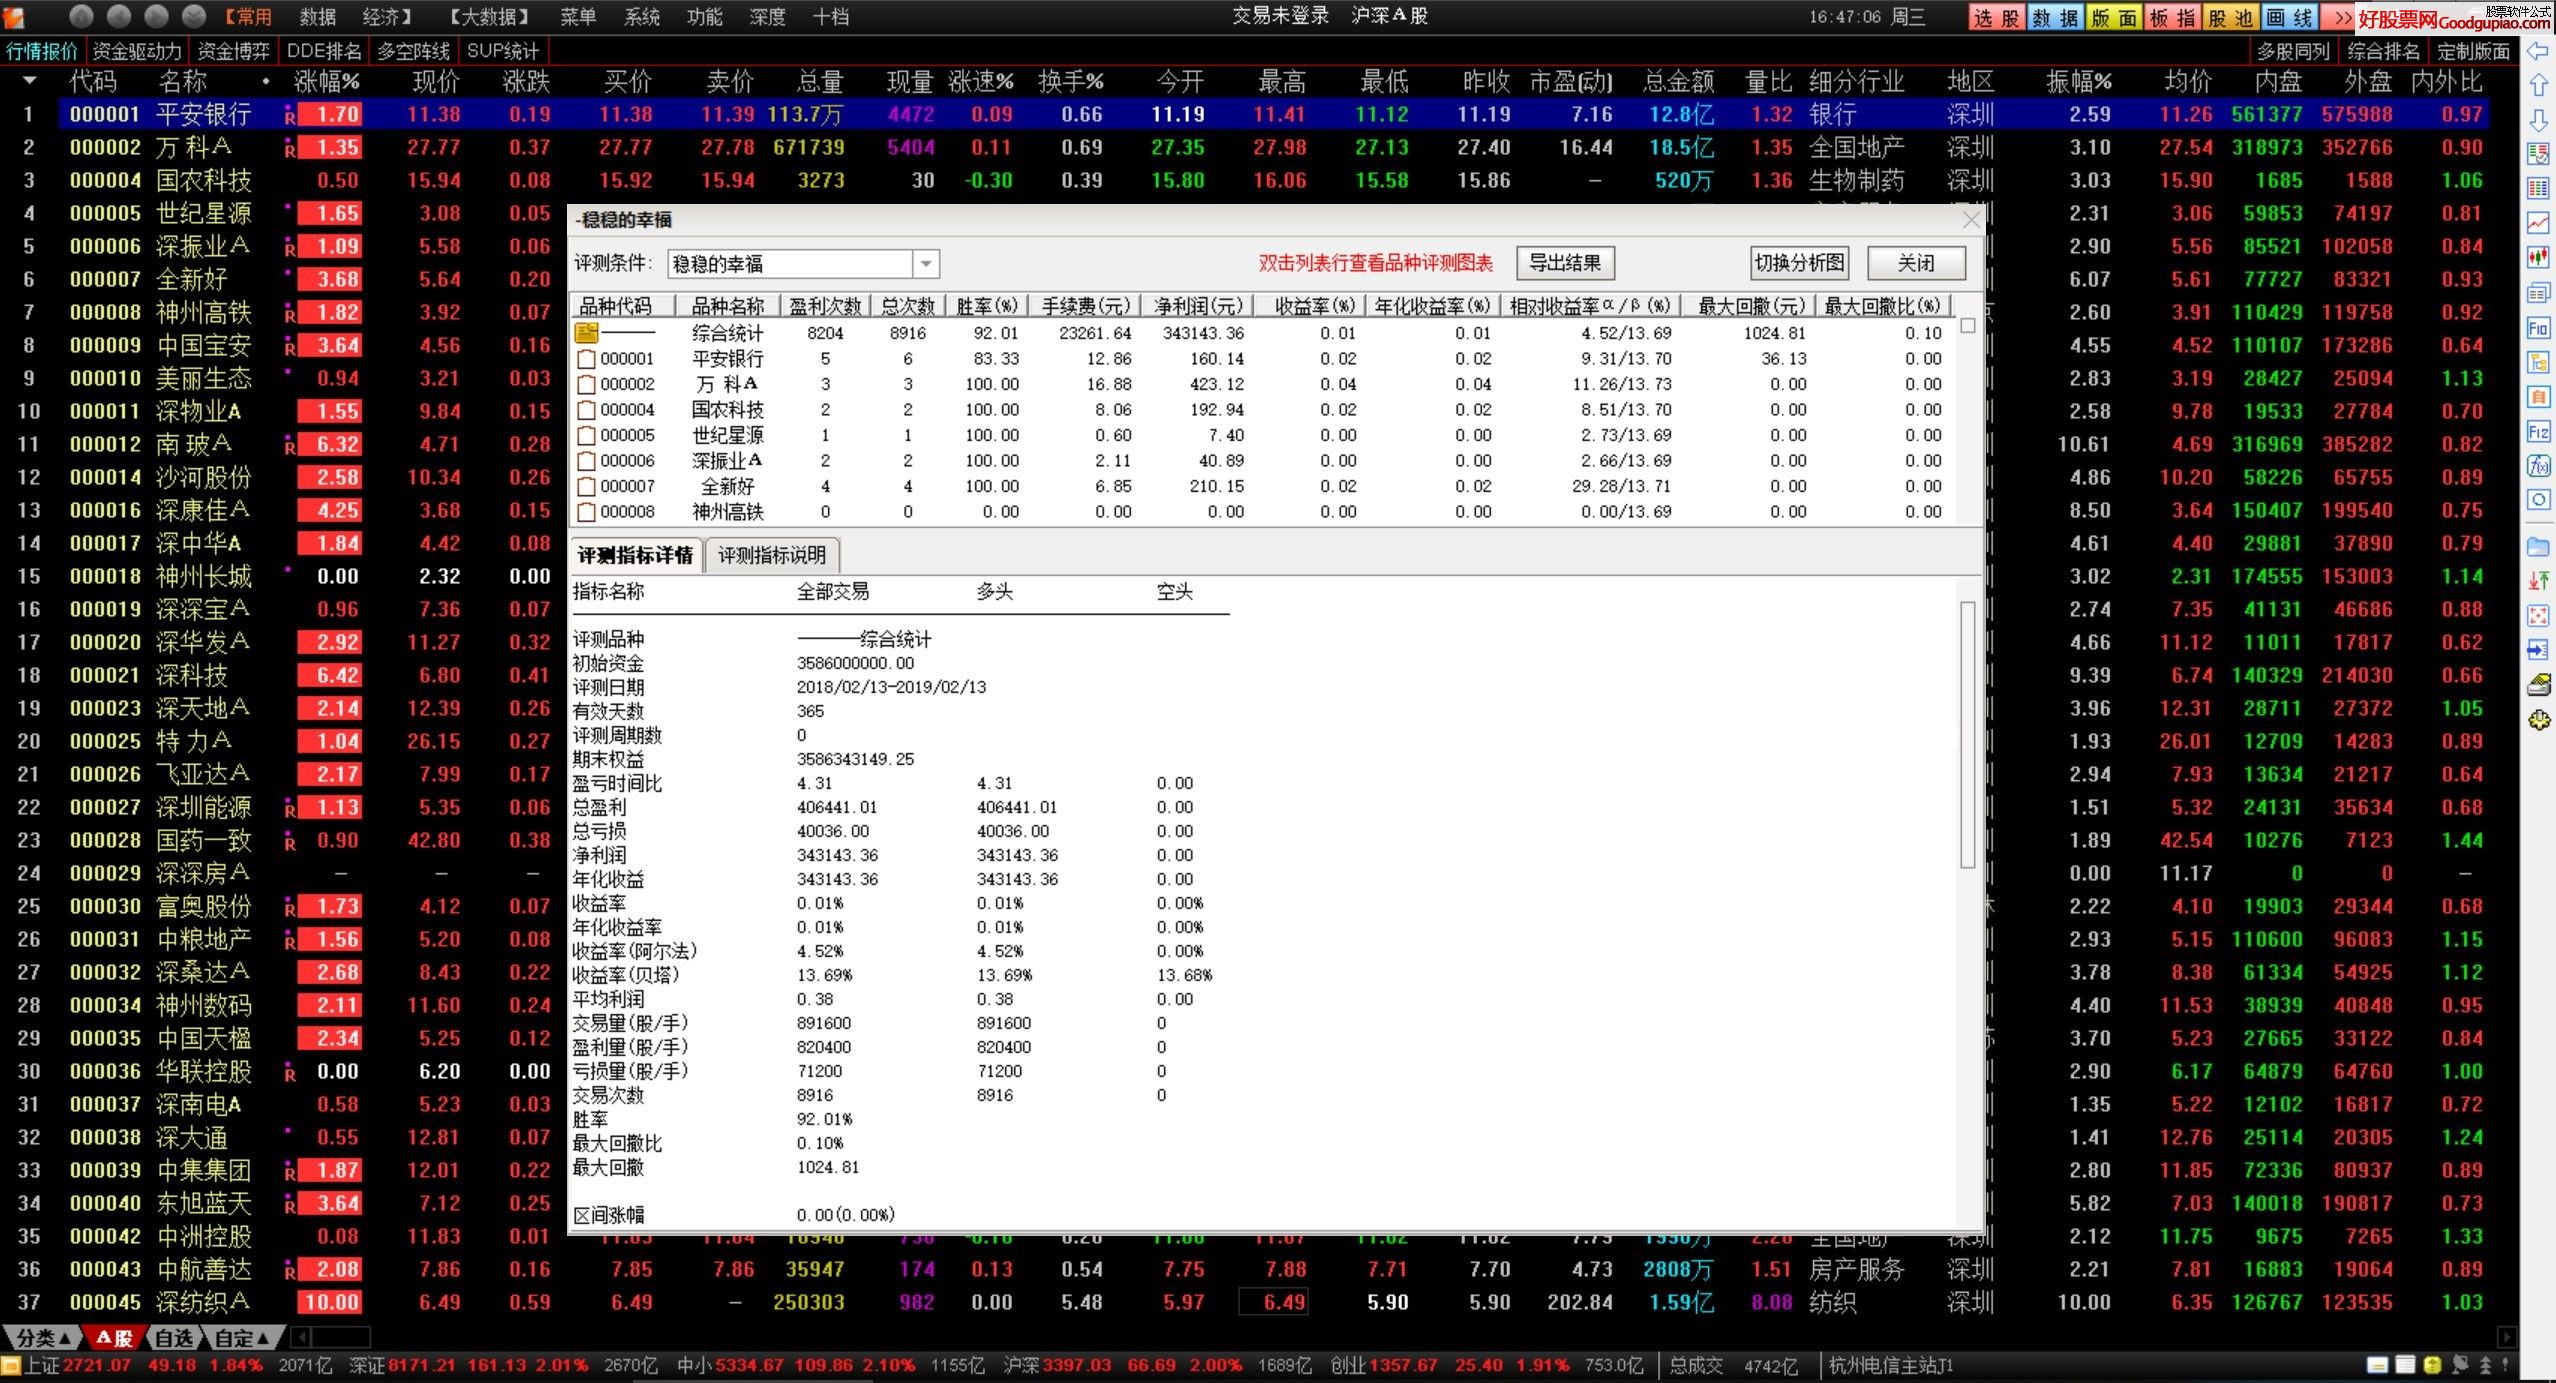
Task: Sort dialog table by 胜率(%) header
Action: point(986,306)
